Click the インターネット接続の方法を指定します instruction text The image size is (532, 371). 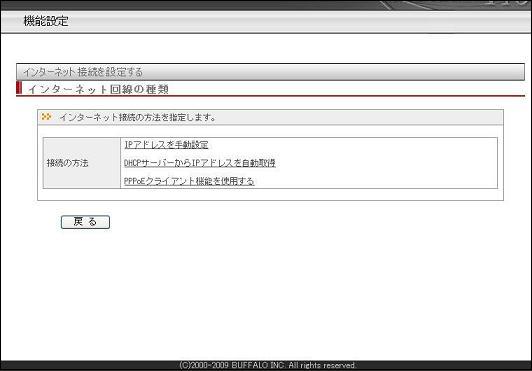tap(138, 117)
